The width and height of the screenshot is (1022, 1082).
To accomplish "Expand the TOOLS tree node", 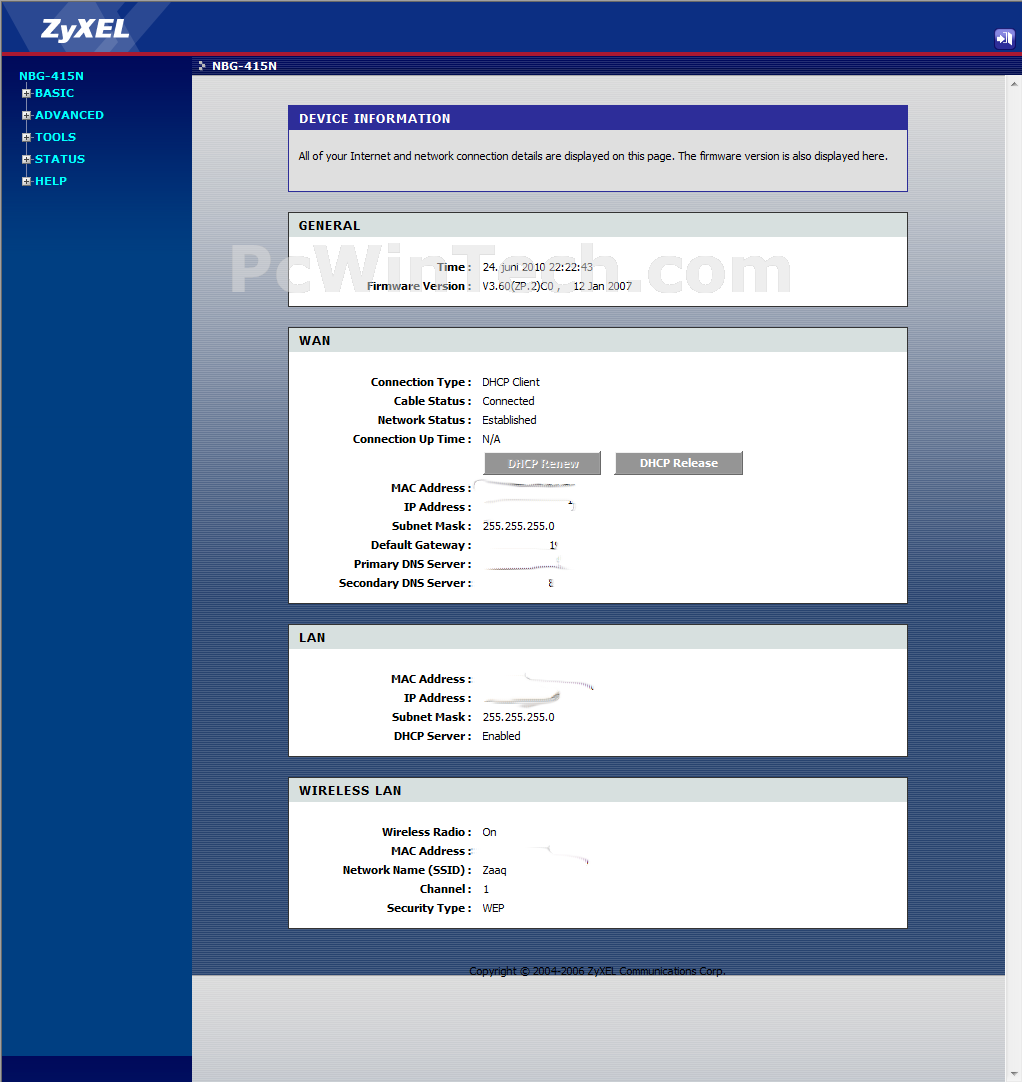I will [x=26, y=137].
